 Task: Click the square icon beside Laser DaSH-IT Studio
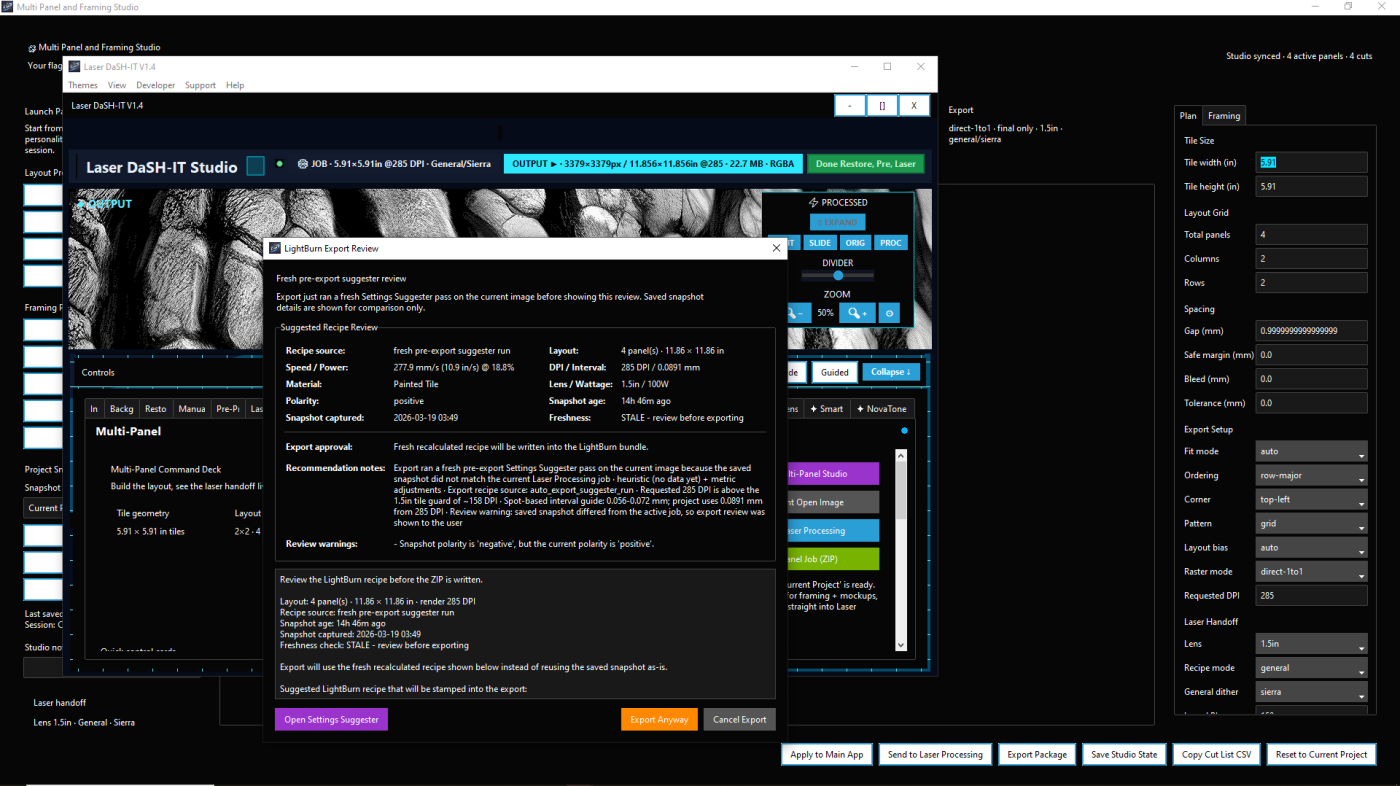click(x=255, y=166)
